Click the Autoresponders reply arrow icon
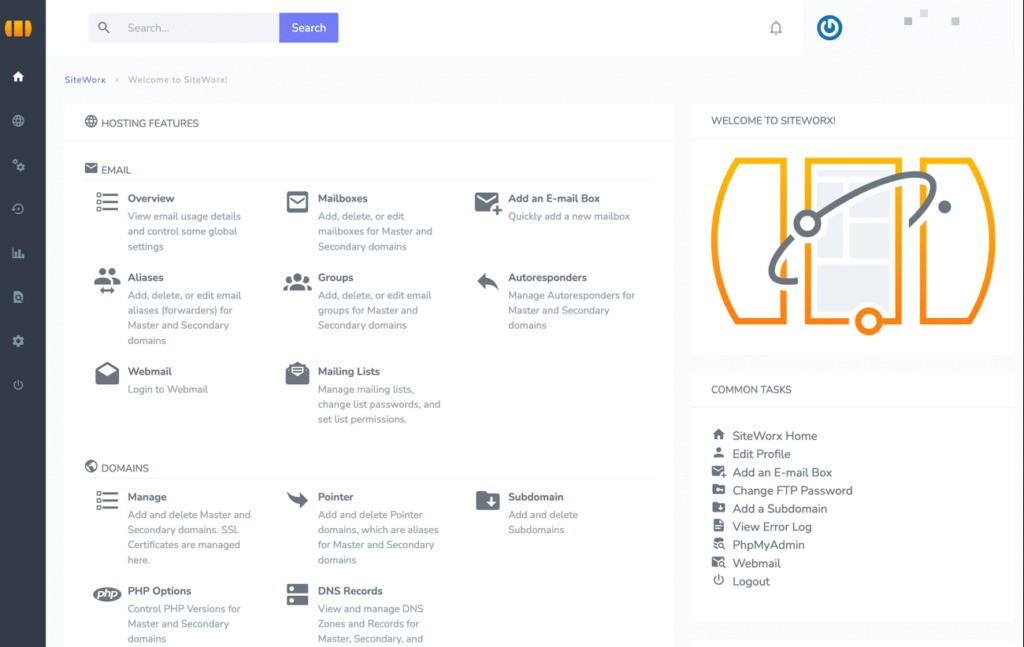Image resolution: width=1024 pixels, height=647 pixels. 488,281
